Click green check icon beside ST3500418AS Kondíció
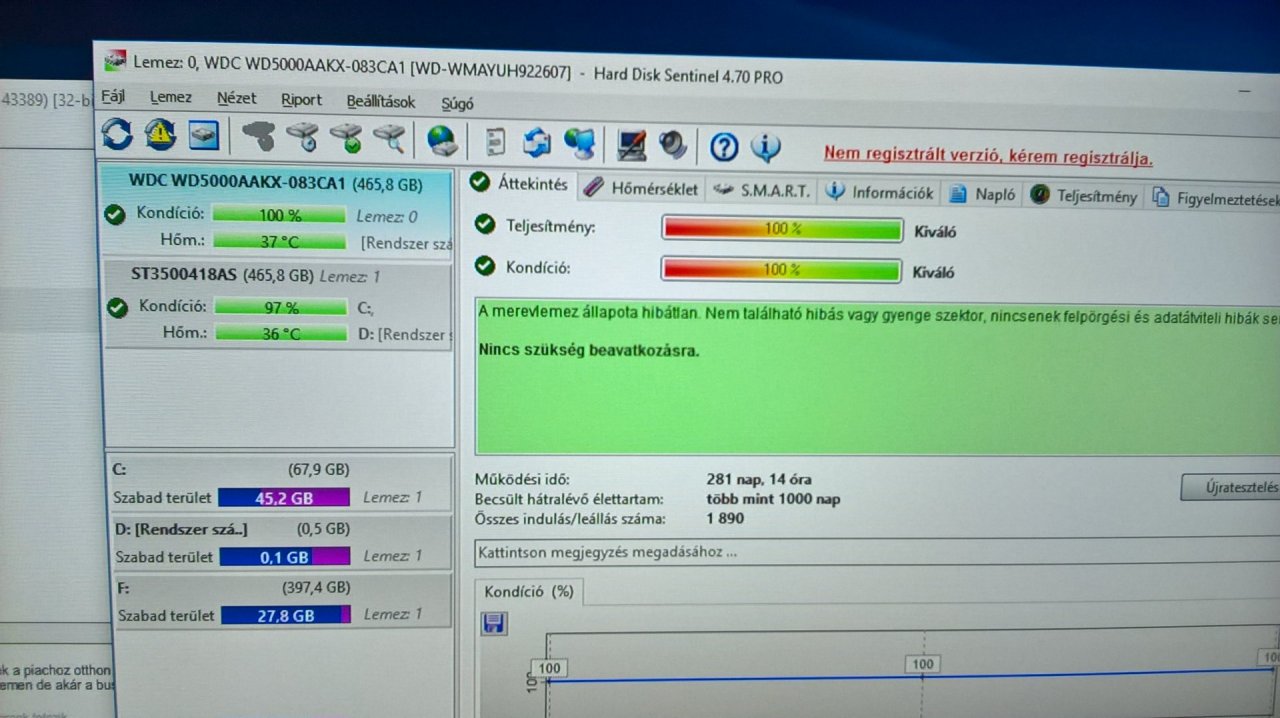1280x718 pixels. pyautogui.click(x=117, y=307)
